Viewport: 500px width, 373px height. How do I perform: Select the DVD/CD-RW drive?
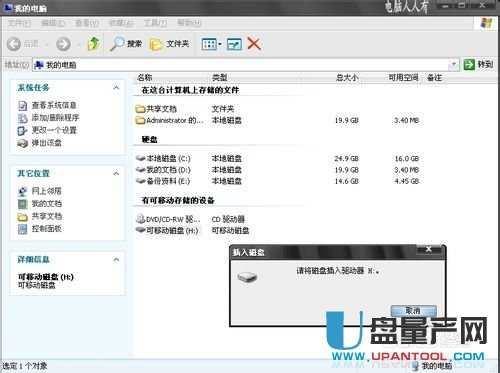(168, 219)
